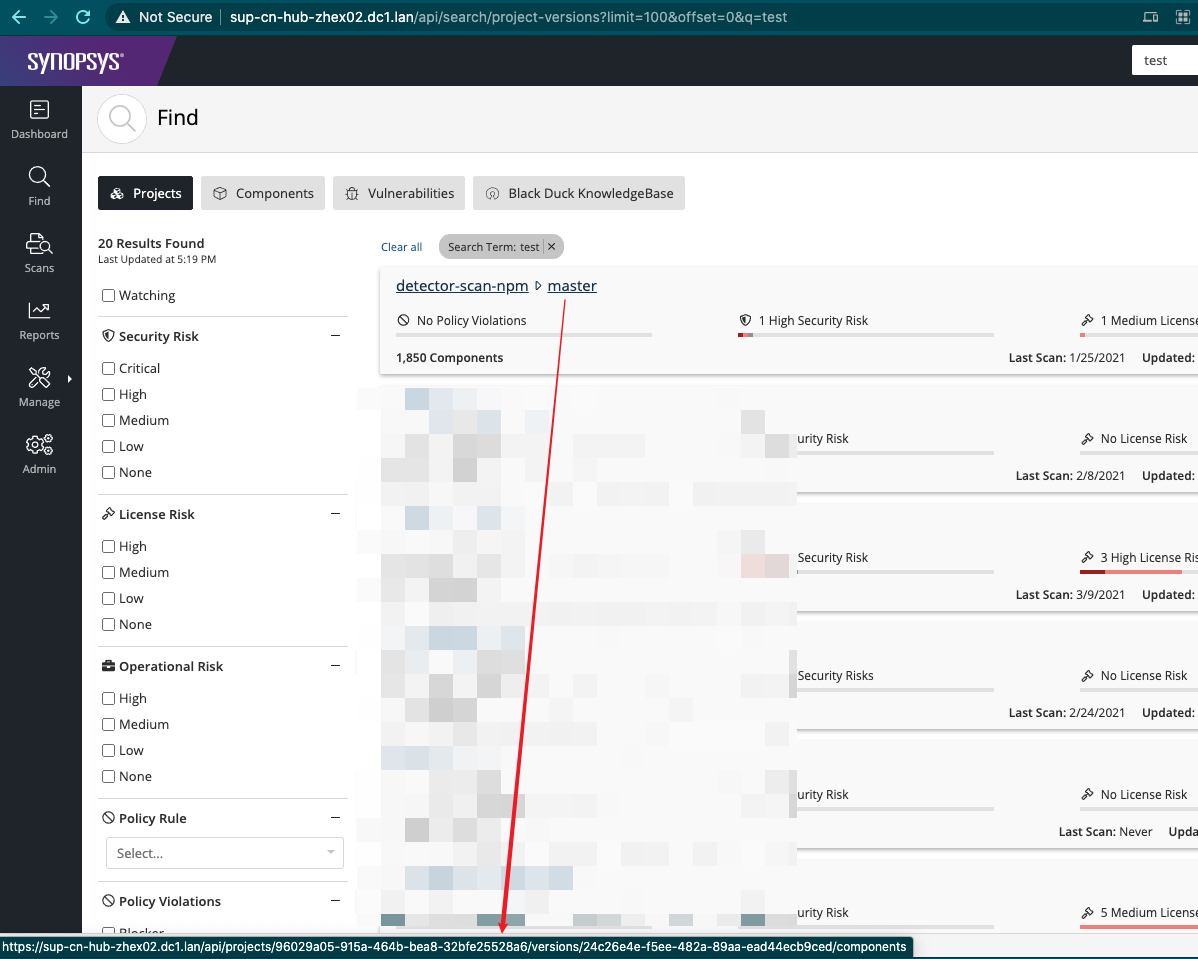Expand the Manage submenu arrow
The image size is (1198, 959).
pos(70,379)
